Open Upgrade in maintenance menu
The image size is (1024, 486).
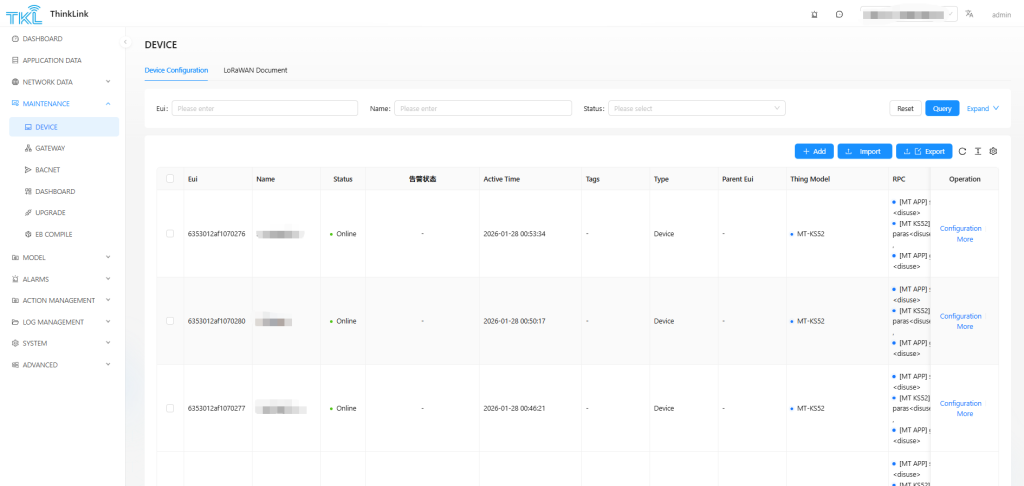(x=49, y=213)
